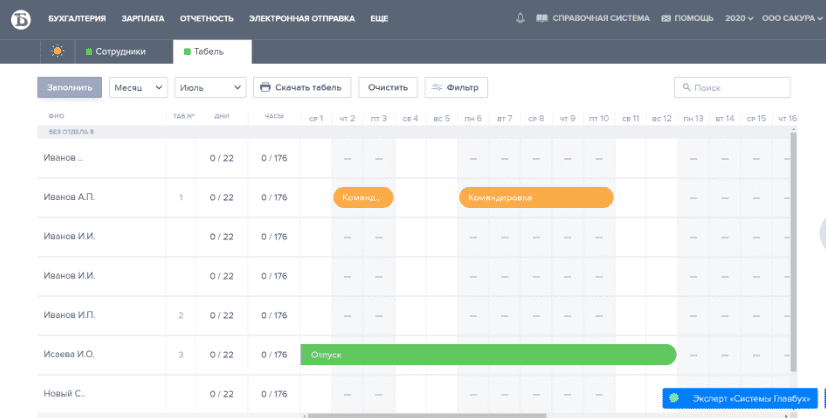Click the envelope icon beside Помощь

666,18
